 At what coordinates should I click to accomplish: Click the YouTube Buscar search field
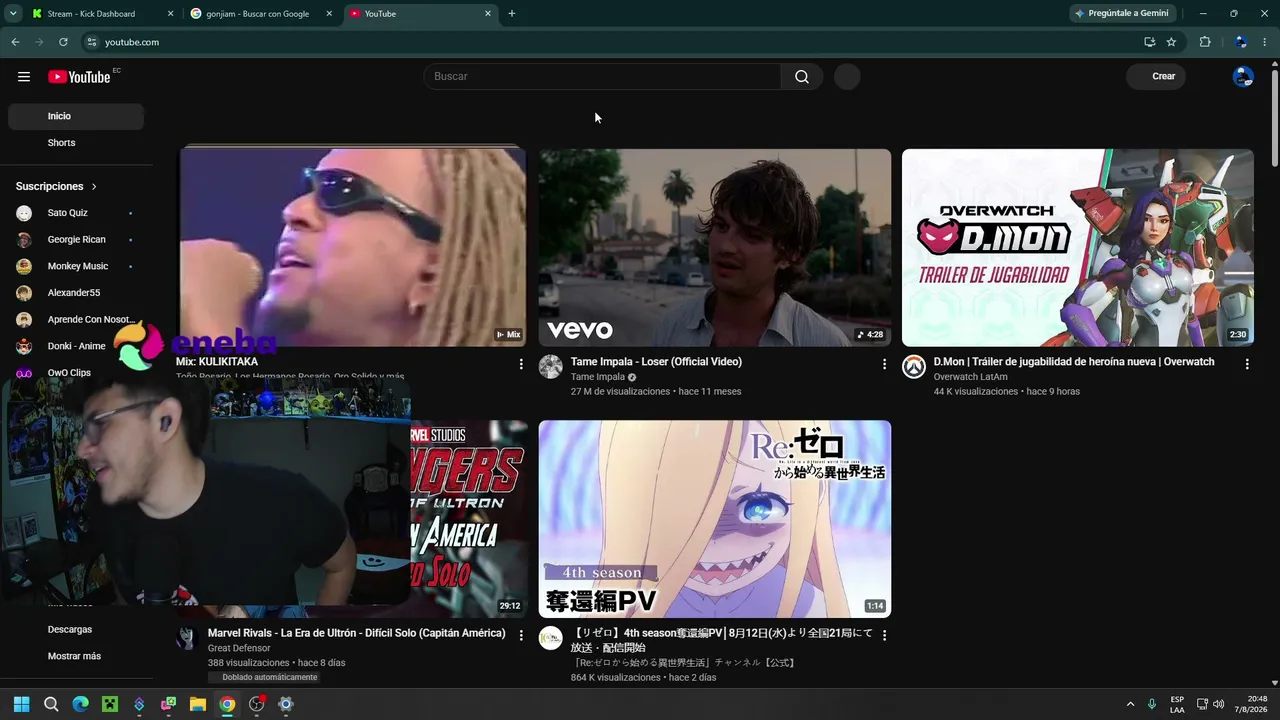coord(602,77)
